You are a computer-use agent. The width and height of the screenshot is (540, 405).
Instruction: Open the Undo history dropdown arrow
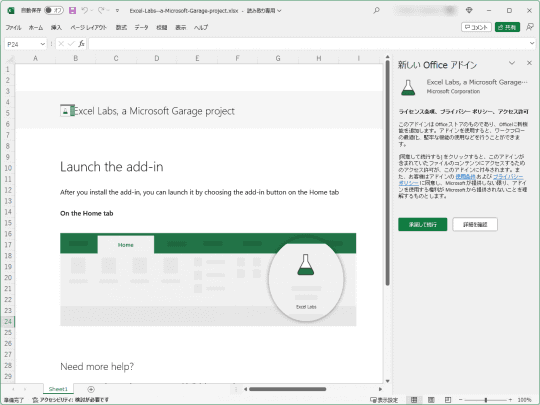coord(92,11)
